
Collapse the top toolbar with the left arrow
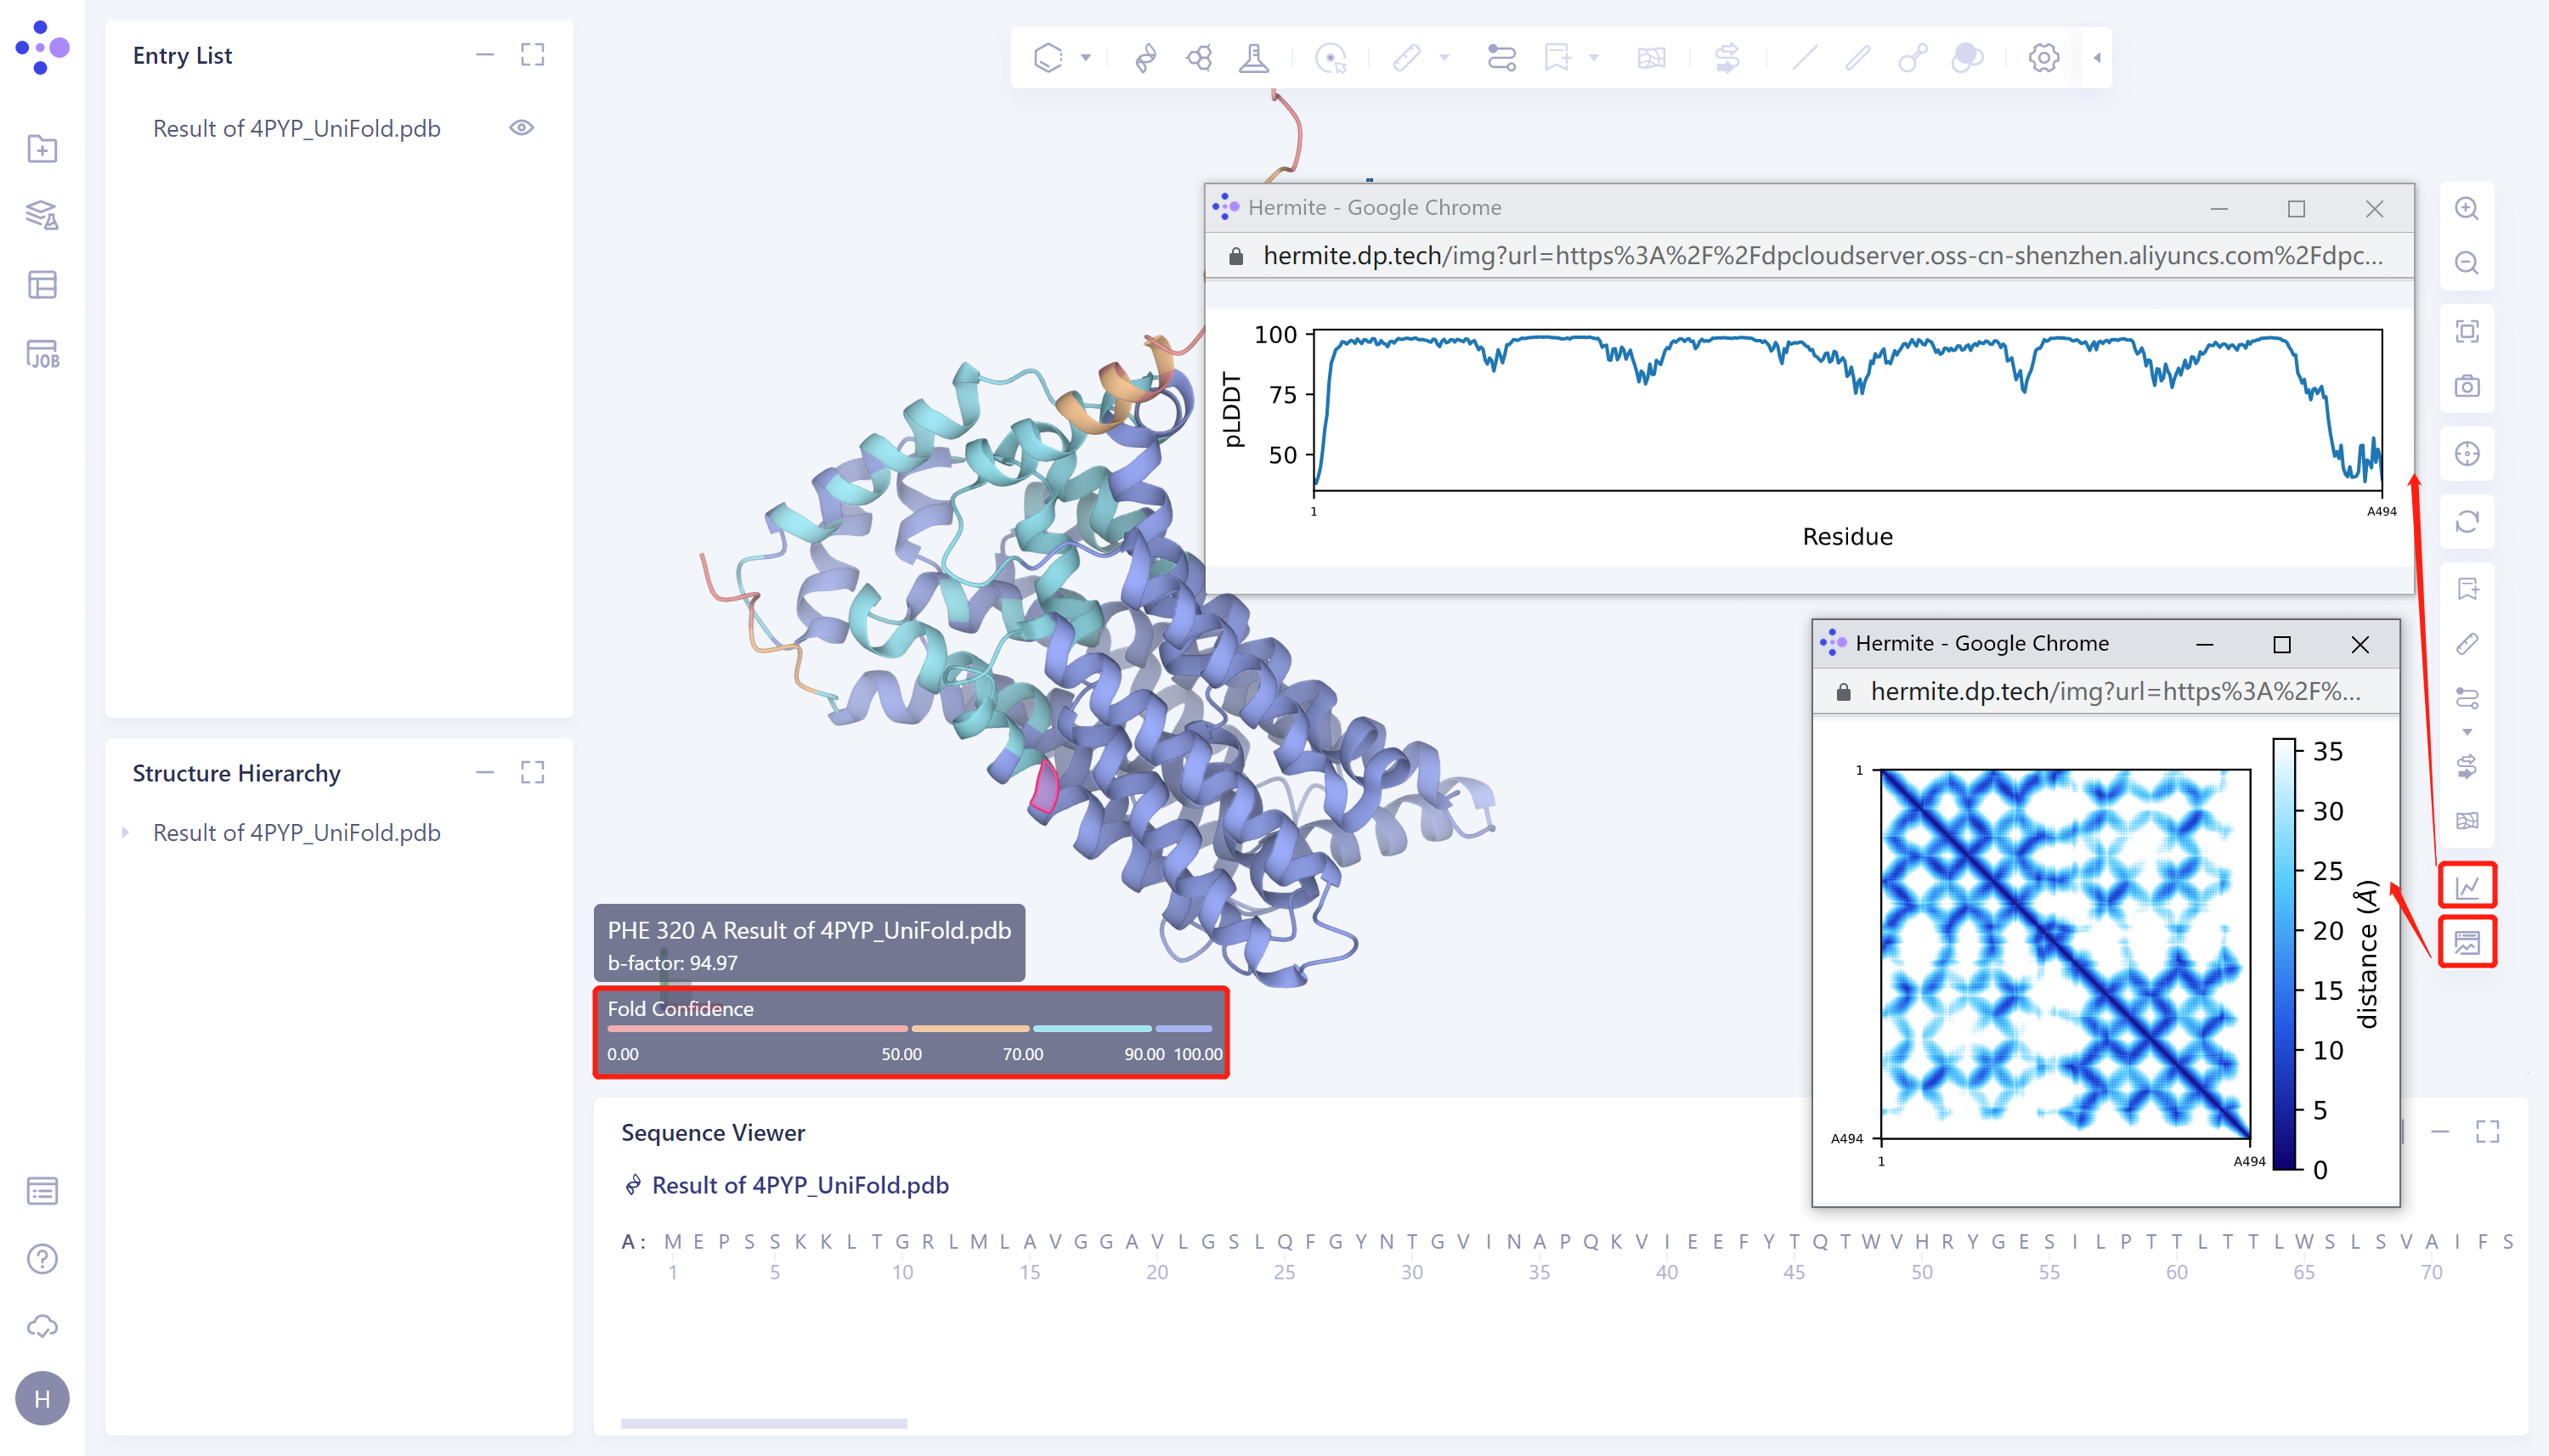2097,58
